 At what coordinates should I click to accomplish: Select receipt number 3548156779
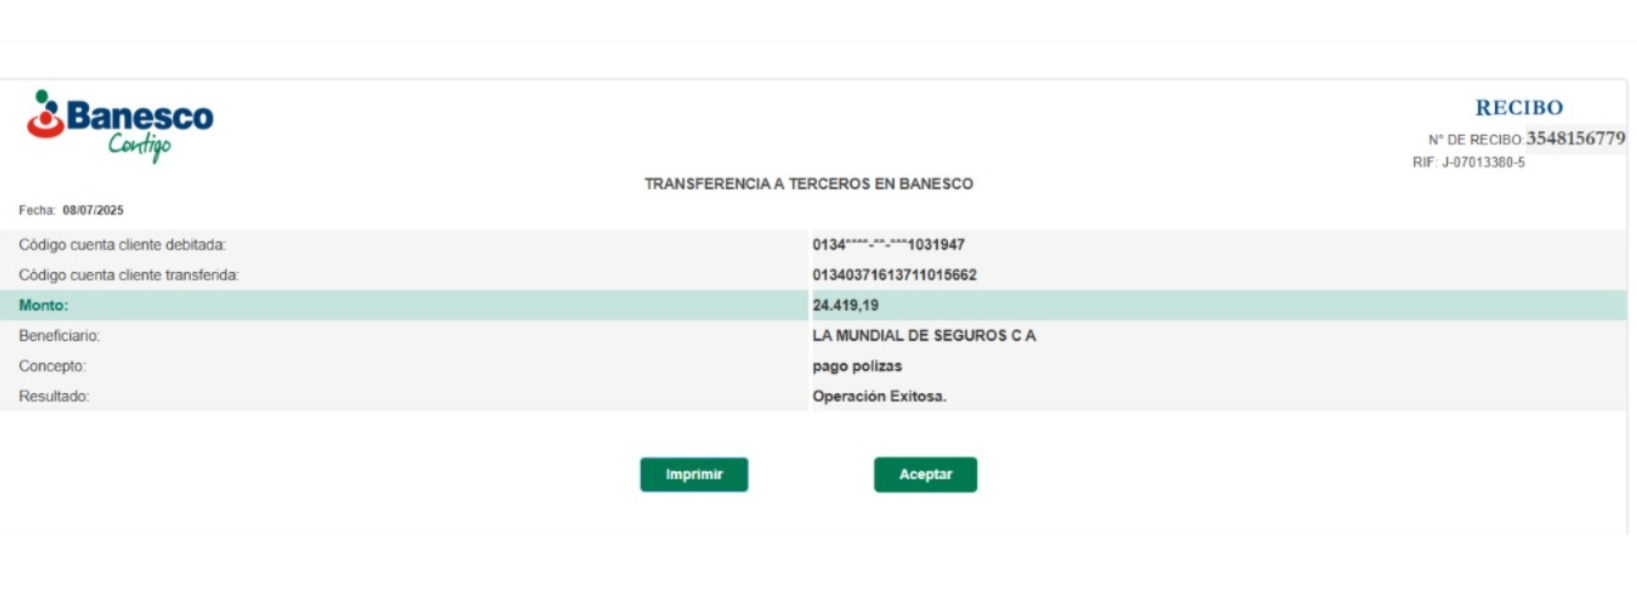(1575, 139)
